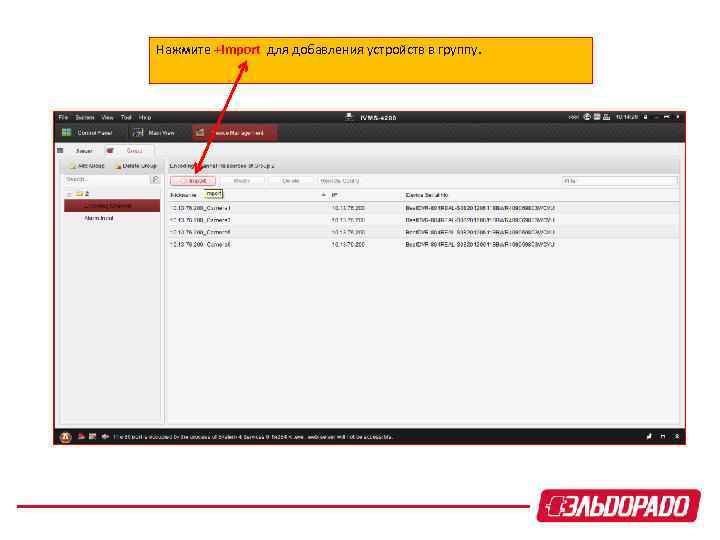This screenshot has height=540, width=720.
Task: Click the serial number of the first row
Action: coord(480,208)
